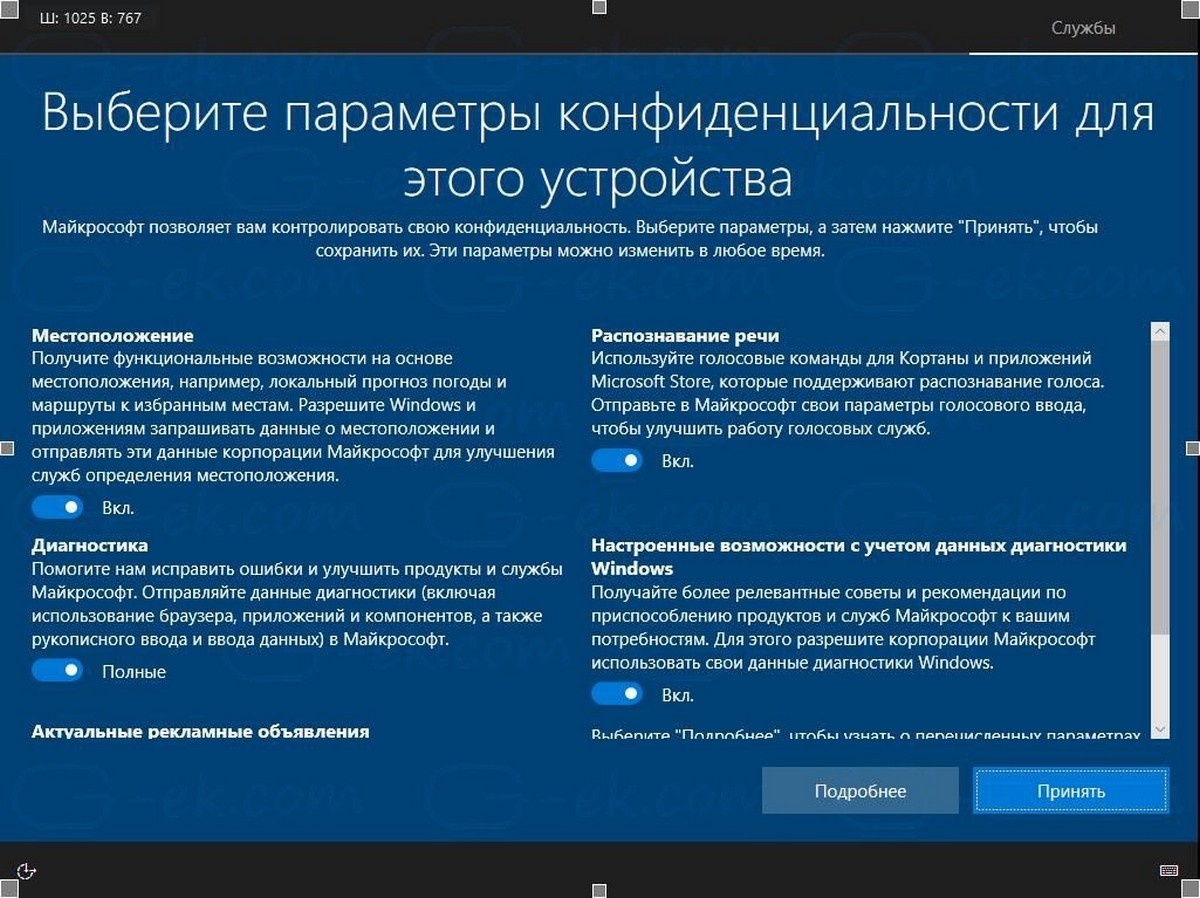Click the Ш: 1025 В: 767 size indicator
This screenshot has width=1200, height=898.
tap(92, 18)
